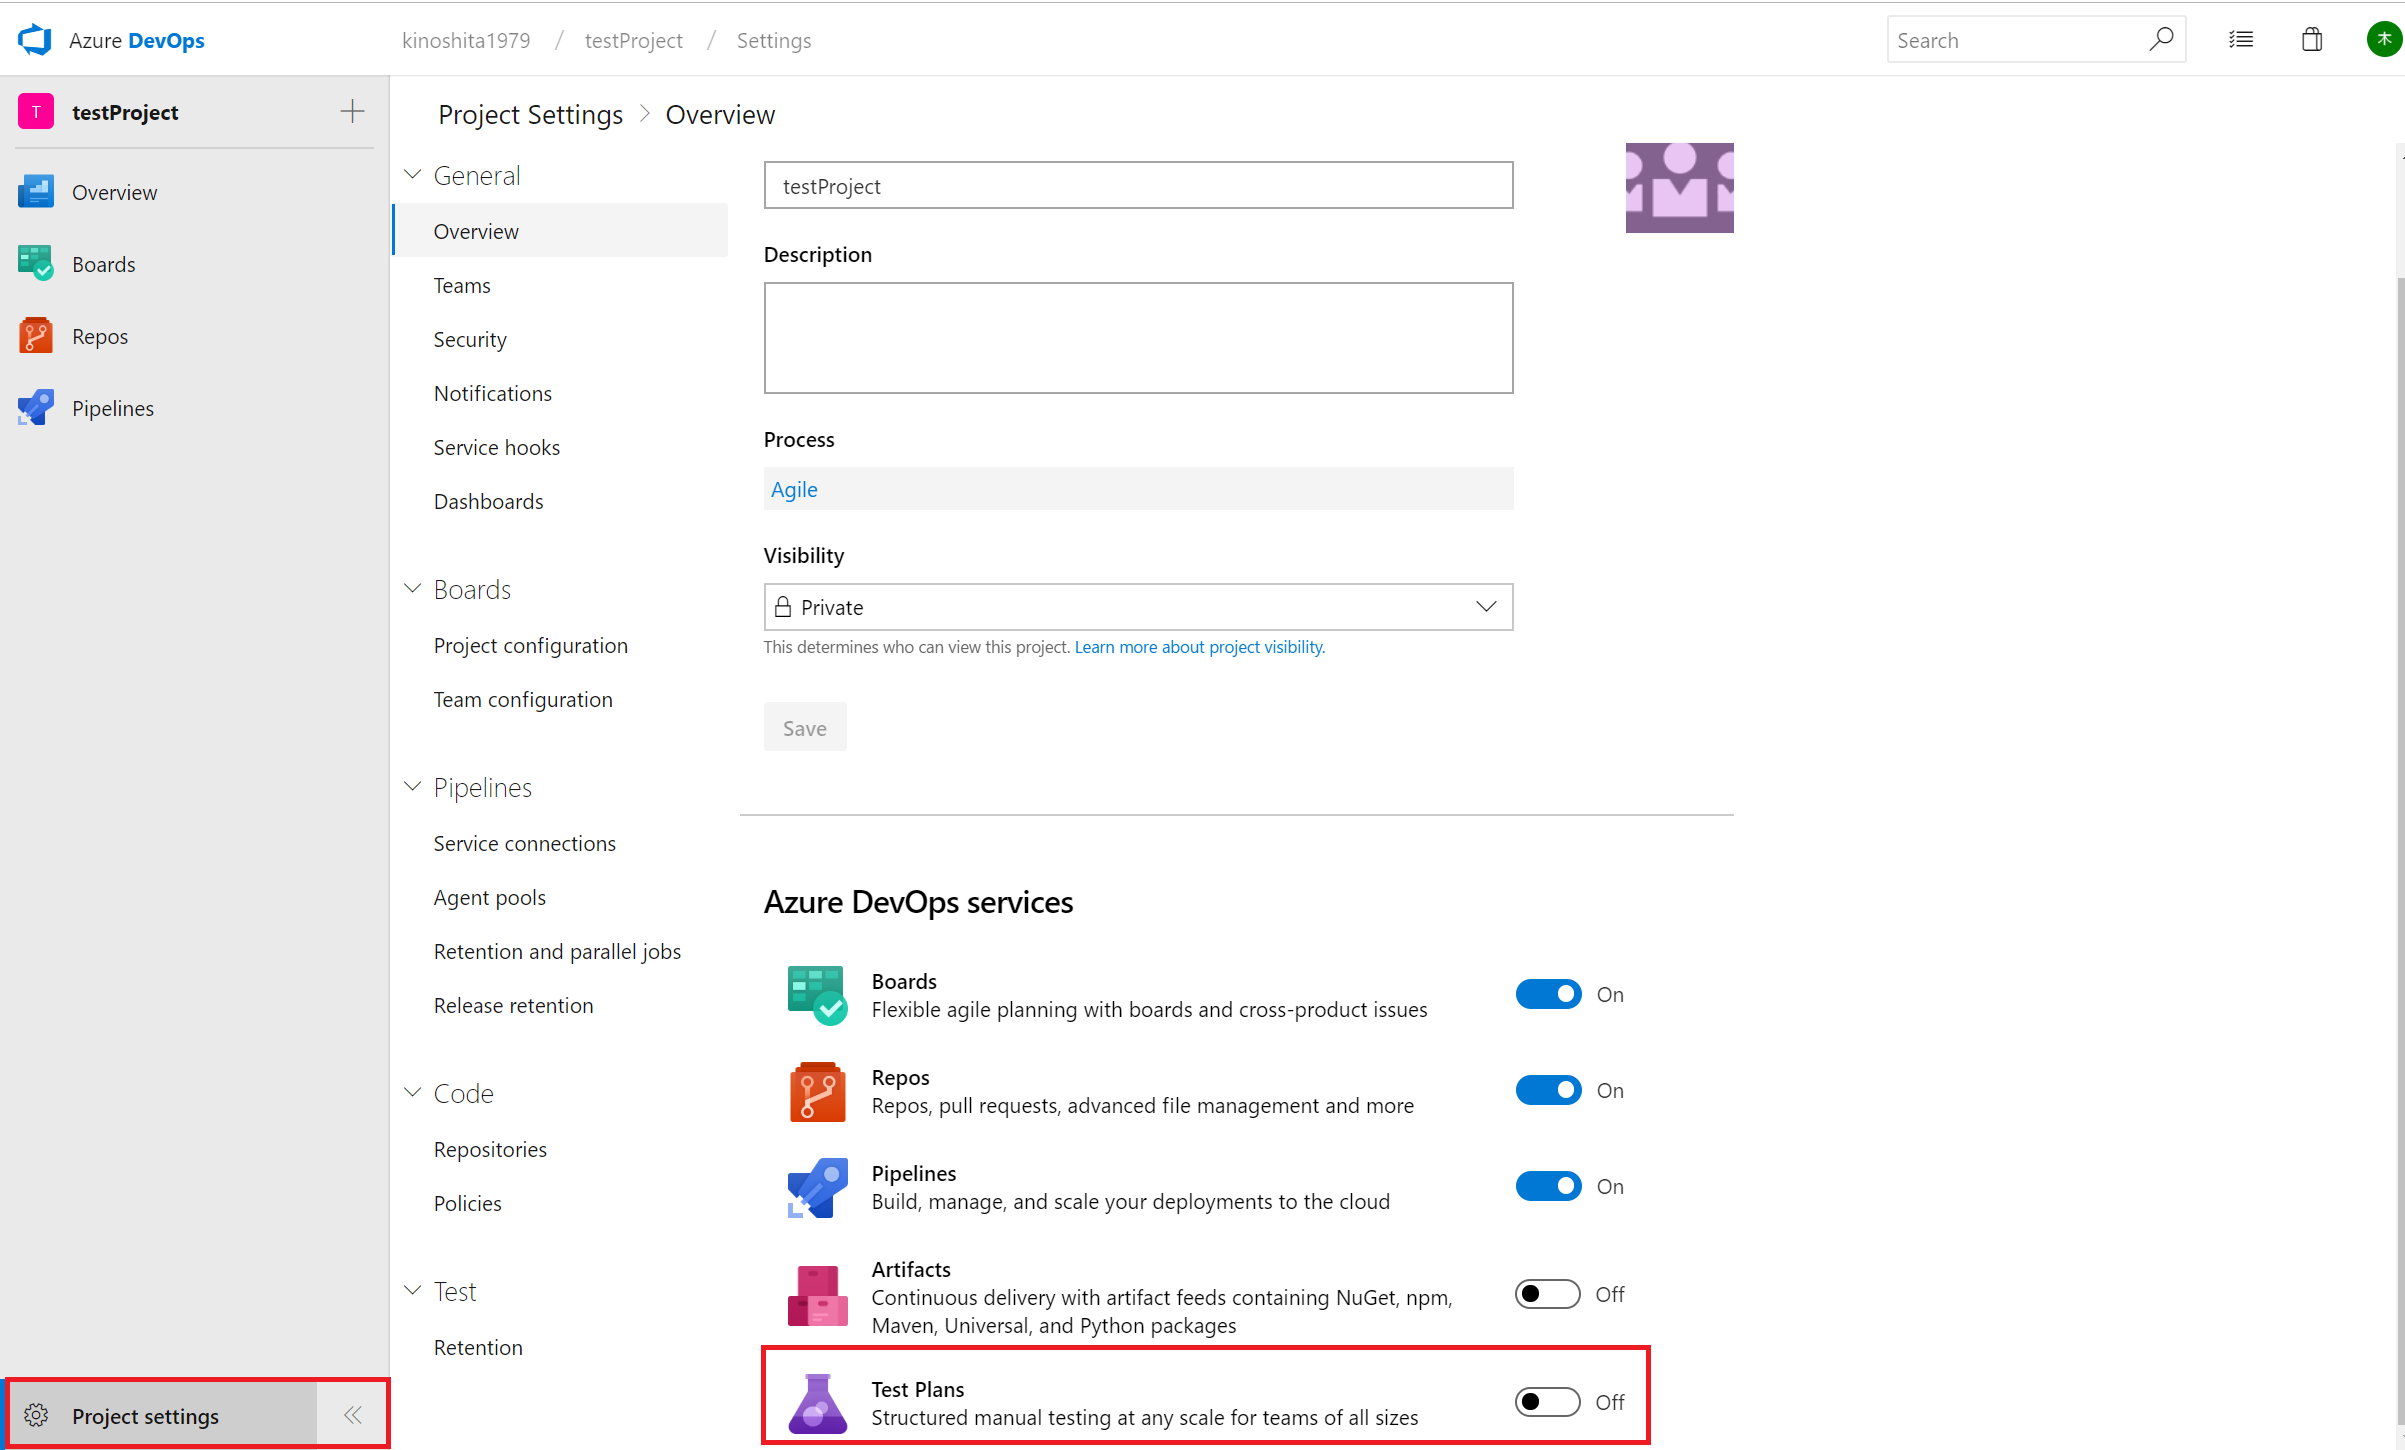Open Project configuration under Boards
Viewport: 2405px width, 1450px height.
click(530, 645)
